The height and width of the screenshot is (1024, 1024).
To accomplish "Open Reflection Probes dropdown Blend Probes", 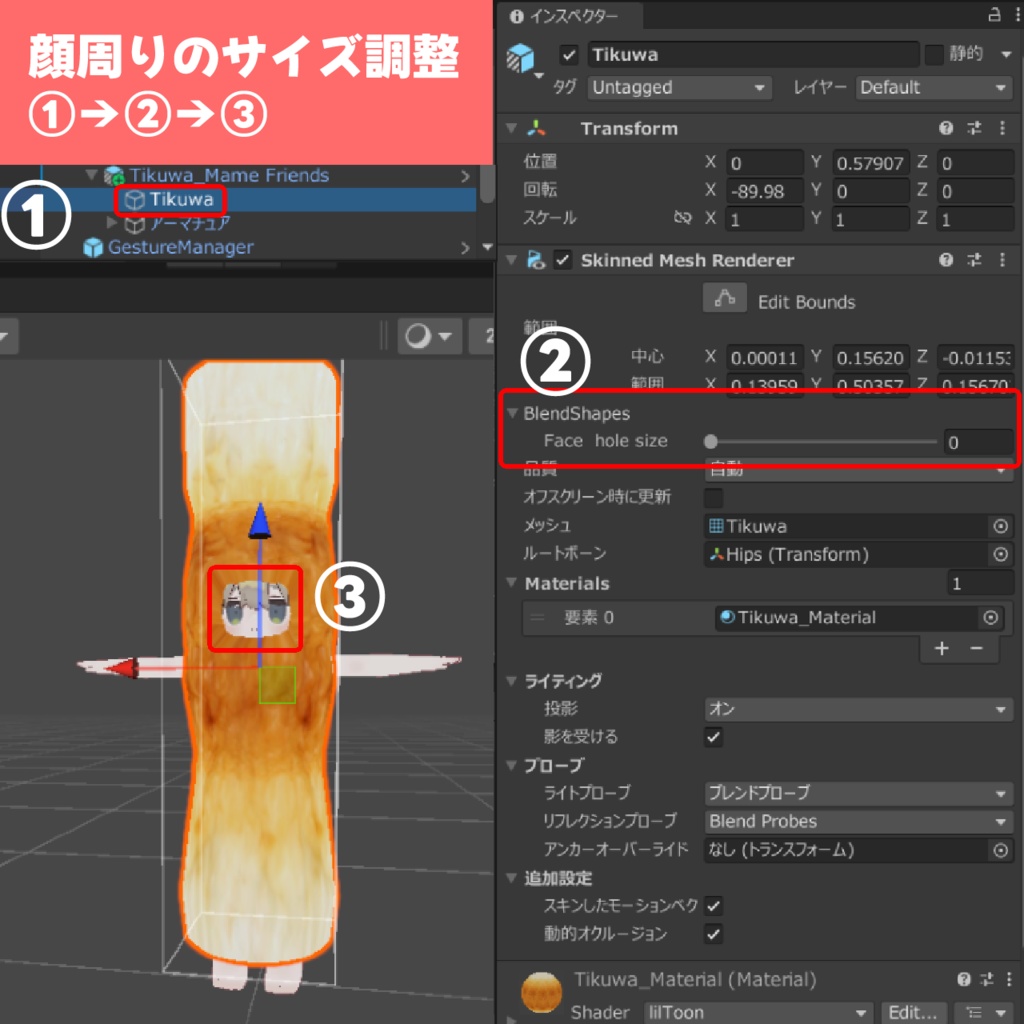I will 859,821.
